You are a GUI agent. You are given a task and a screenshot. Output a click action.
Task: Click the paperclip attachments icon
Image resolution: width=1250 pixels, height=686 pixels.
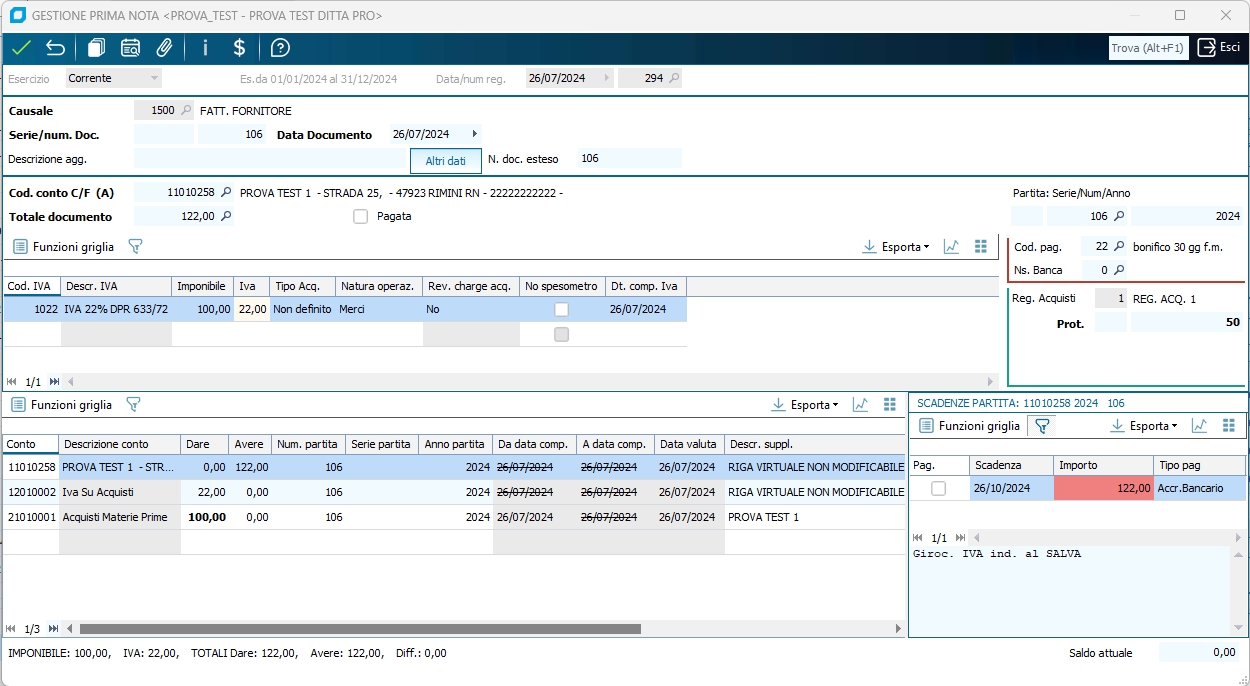[x=165, y=48]
